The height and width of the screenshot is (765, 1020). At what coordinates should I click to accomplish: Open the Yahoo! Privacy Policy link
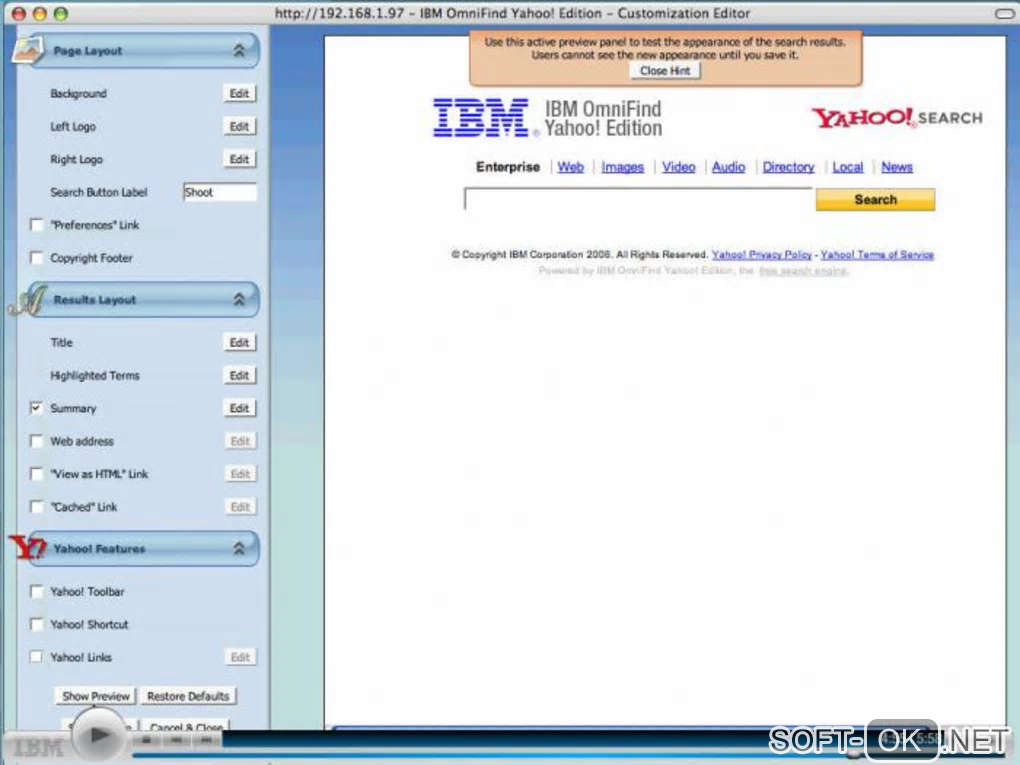click(762, 255)
